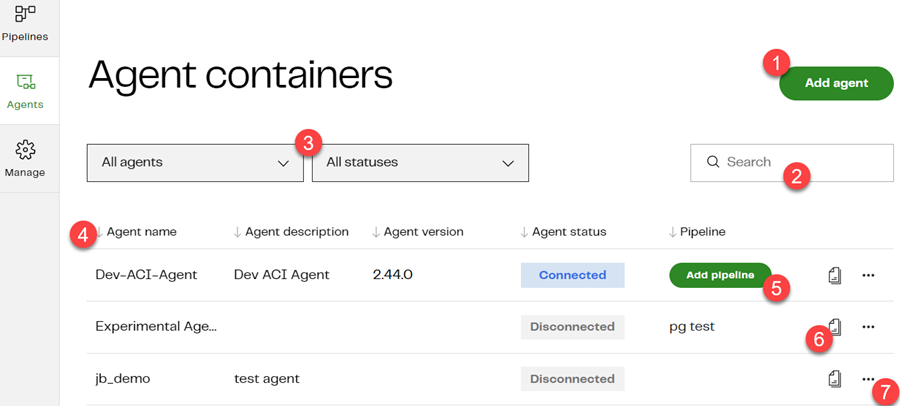Open more options for Experimental Agent row
The image size is (900, 406).
868,327
